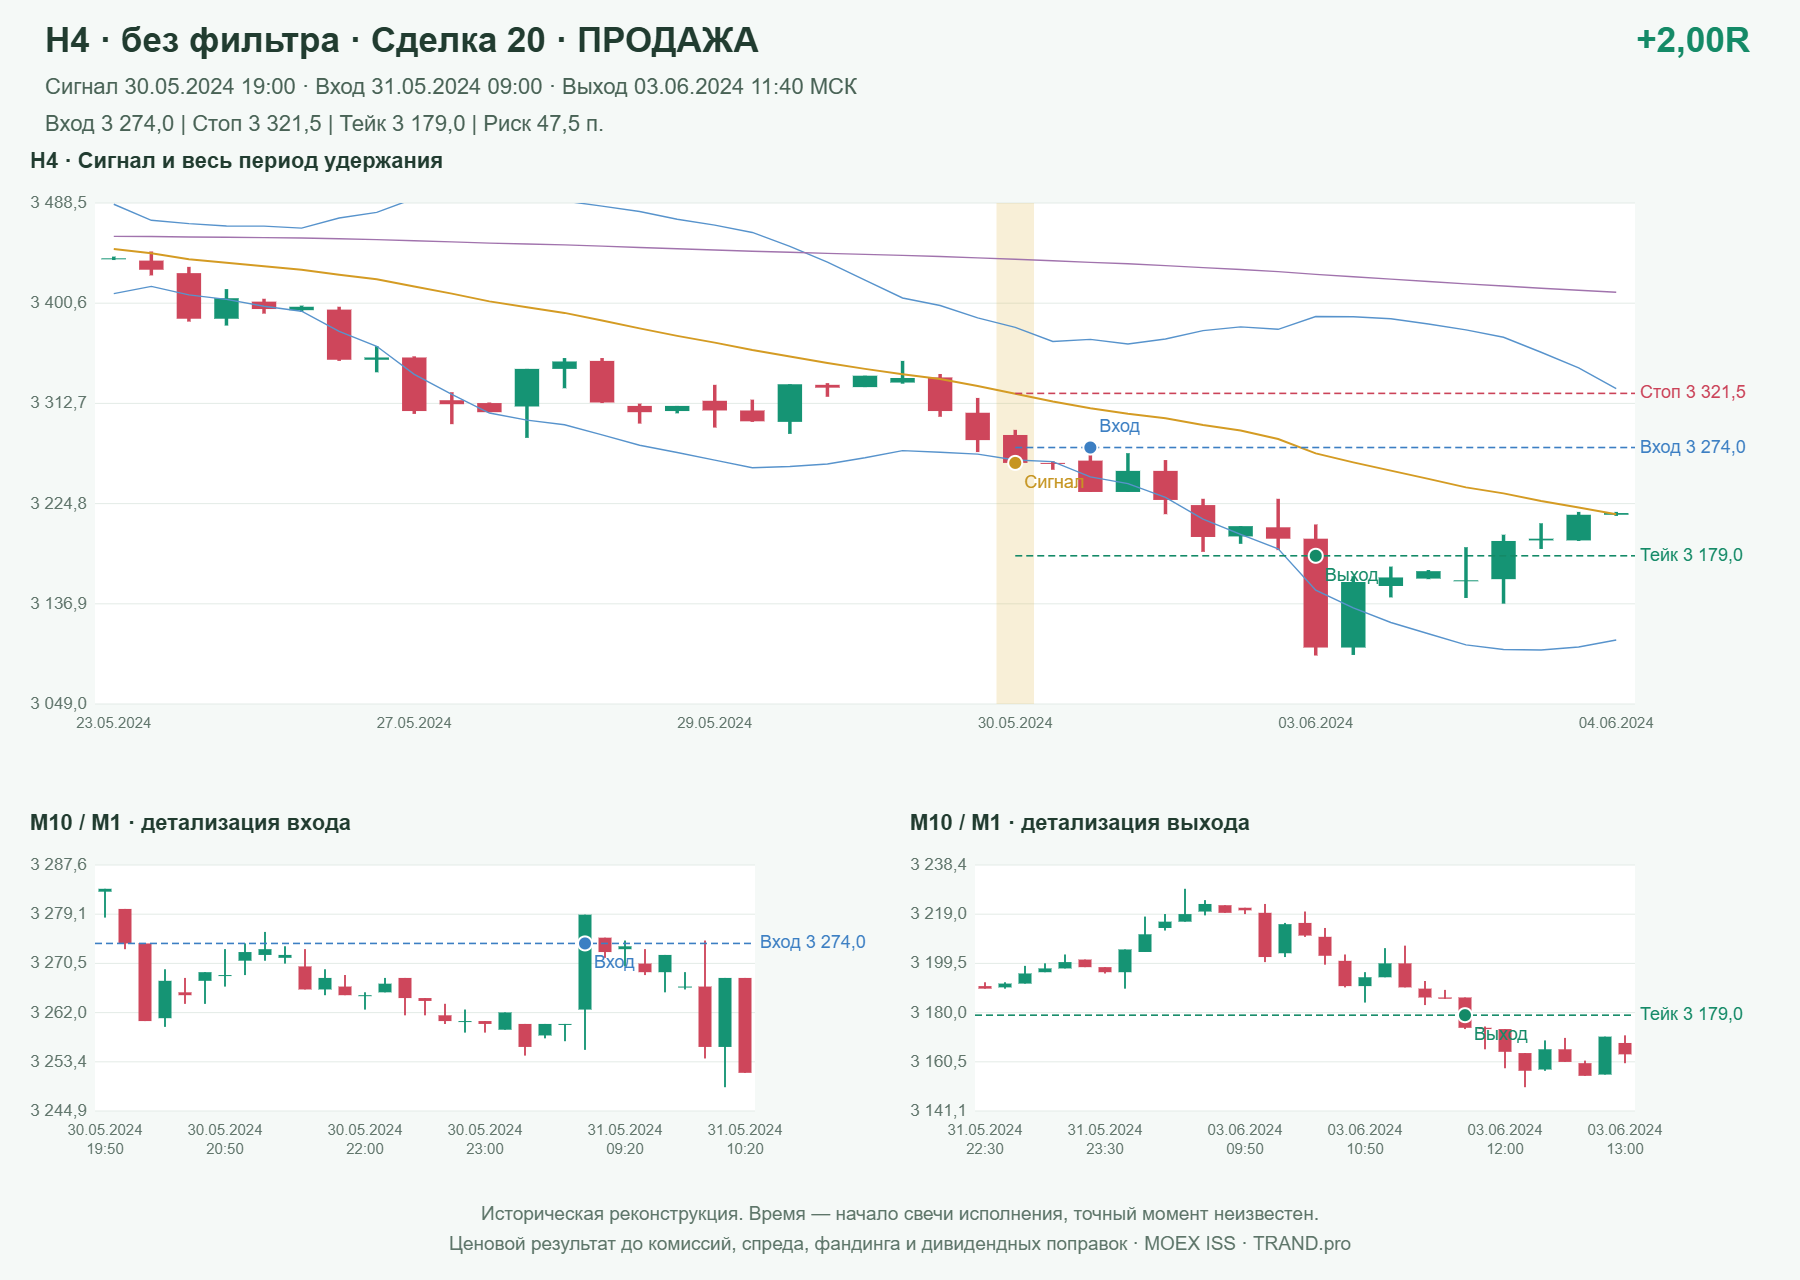This screenshot has height=1280, width=1800.
Task: Click the 'Тейк 3 179,0' label on exit detail chart
Action: 1691,1014
